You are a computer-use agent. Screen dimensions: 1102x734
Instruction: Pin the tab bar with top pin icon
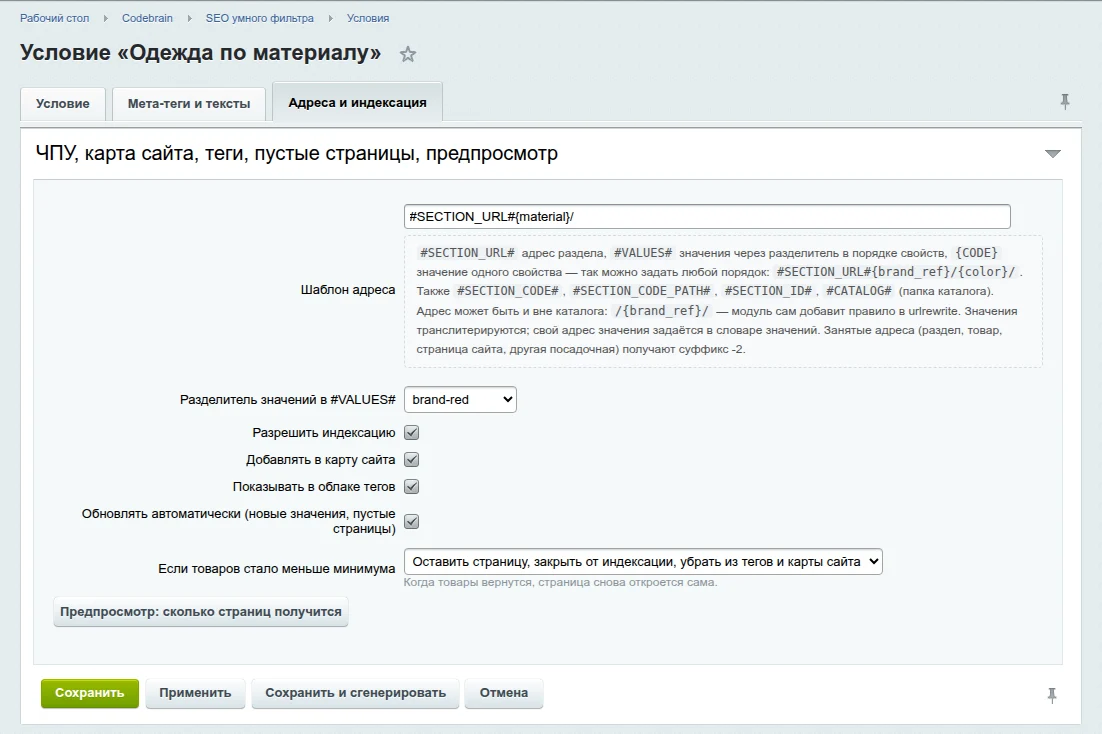[x=1065, y=102]
